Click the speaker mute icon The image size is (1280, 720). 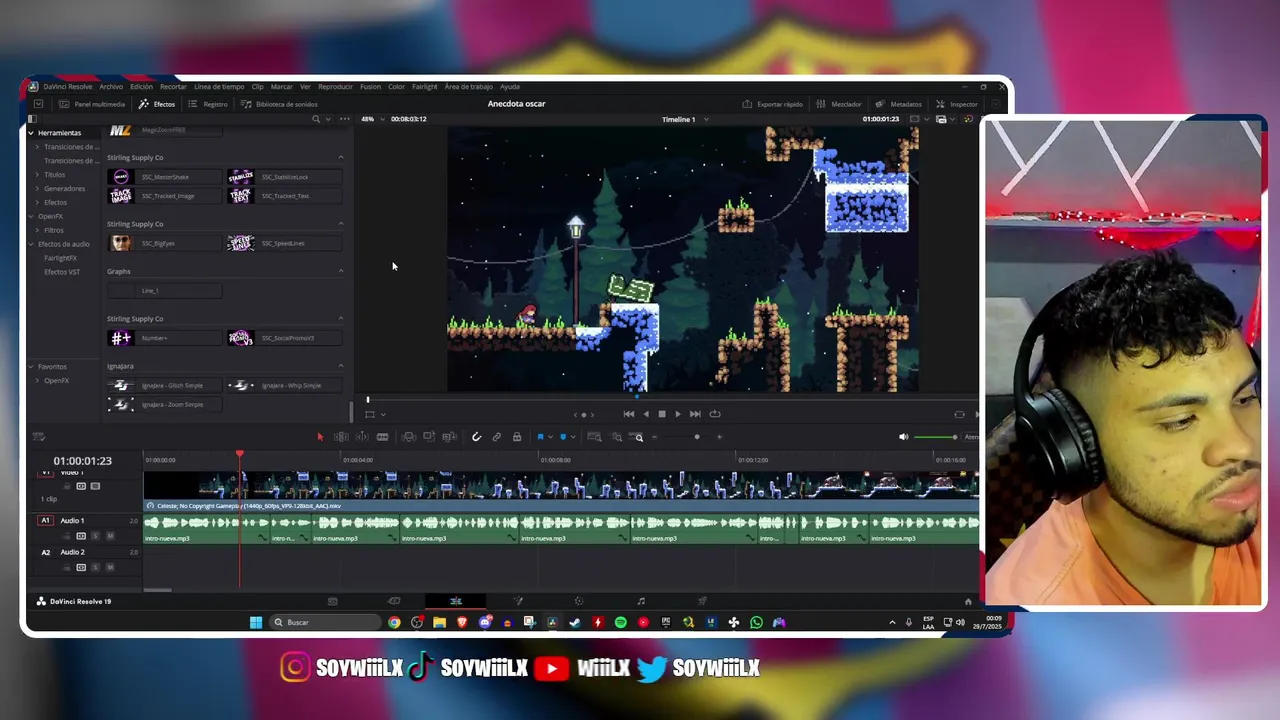coord(903,437)
